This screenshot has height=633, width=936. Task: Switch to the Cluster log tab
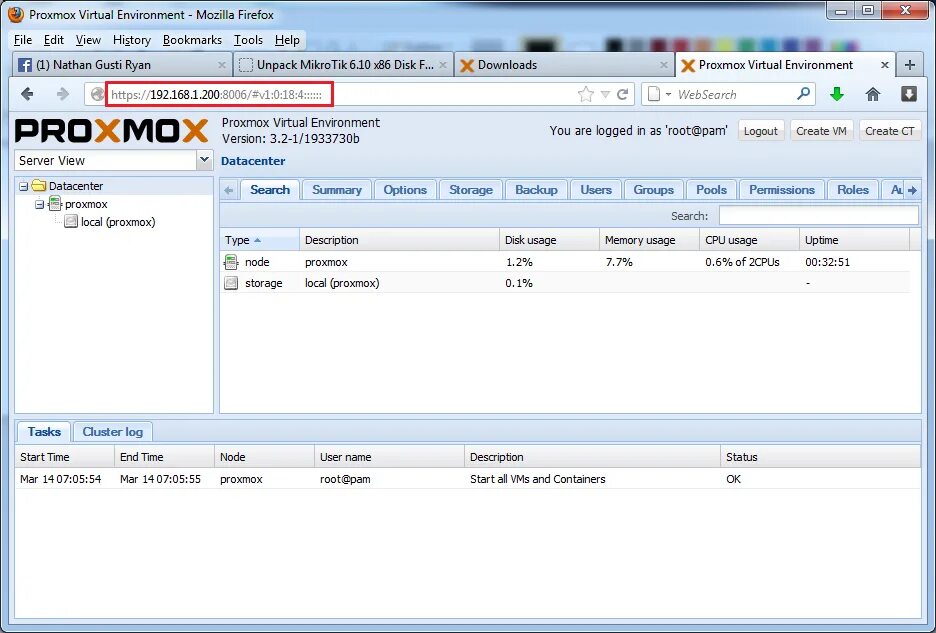coord(113,432)
